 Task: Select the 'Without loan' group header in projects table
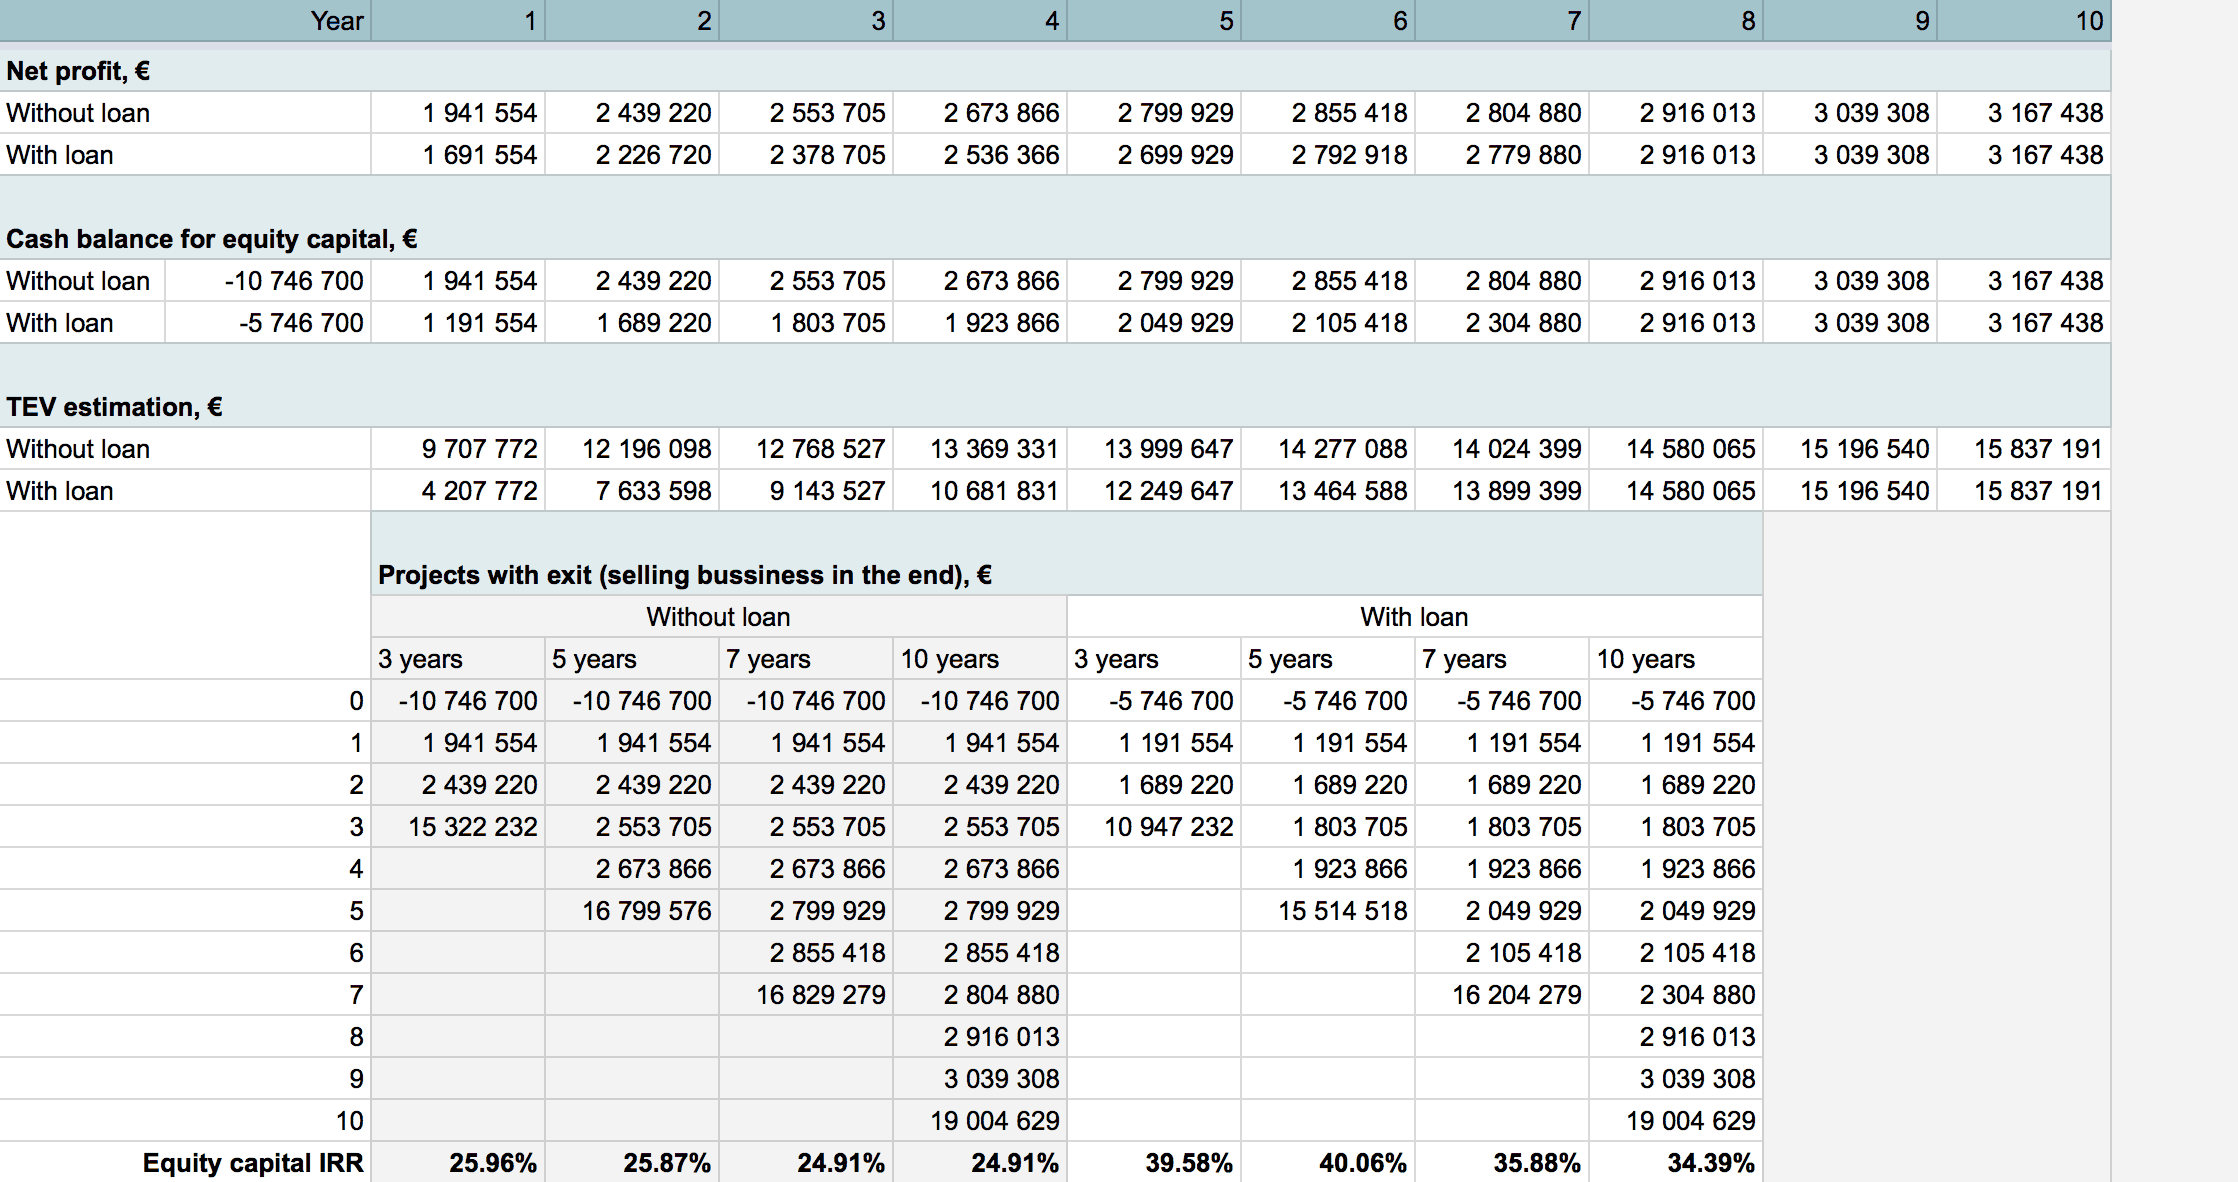pyautogui.click(x=718, y=617)
